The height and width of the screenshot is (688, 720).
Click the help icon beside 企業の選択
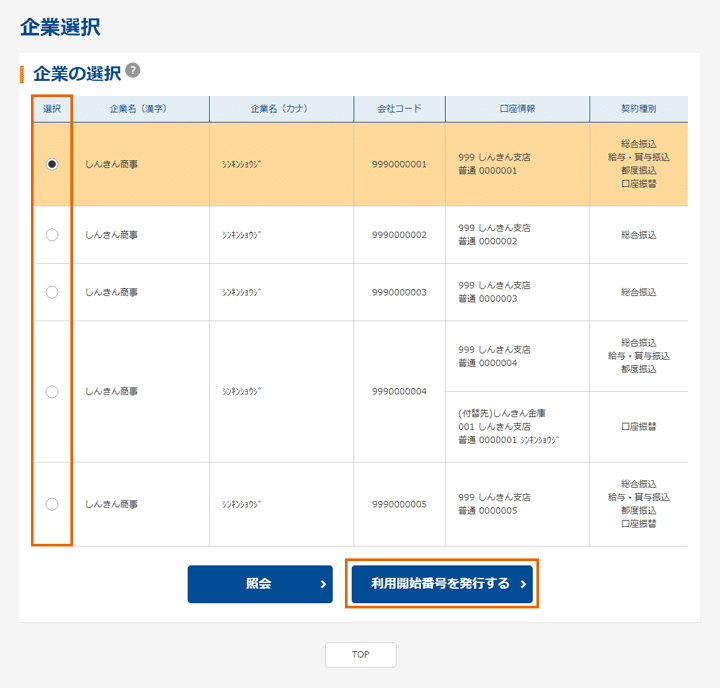(133, 71)
